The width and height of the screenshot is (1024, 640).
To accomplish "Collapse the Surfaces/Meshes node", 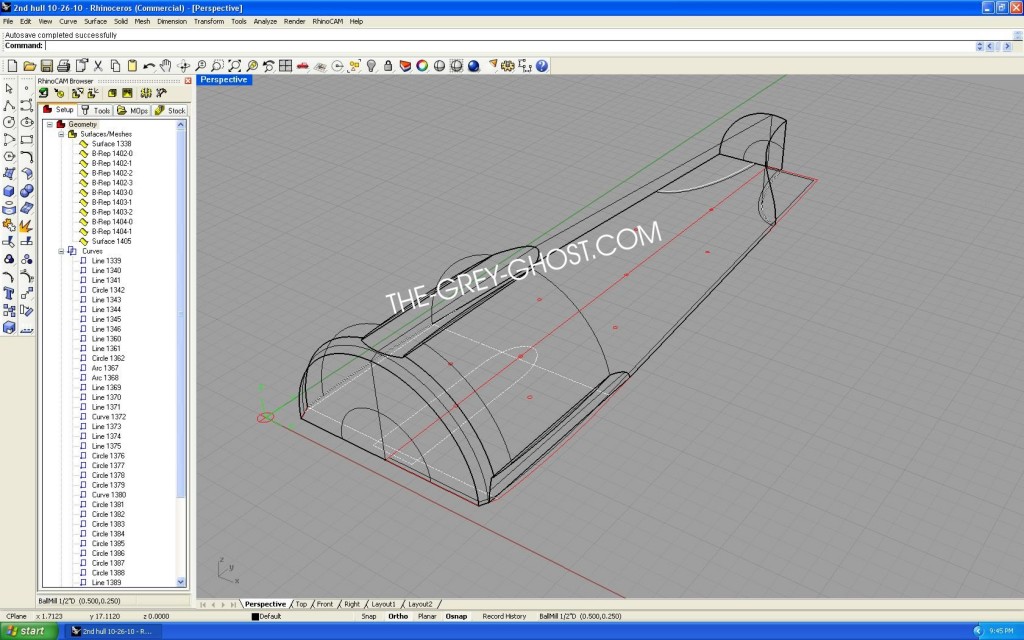I will [61, 134].
